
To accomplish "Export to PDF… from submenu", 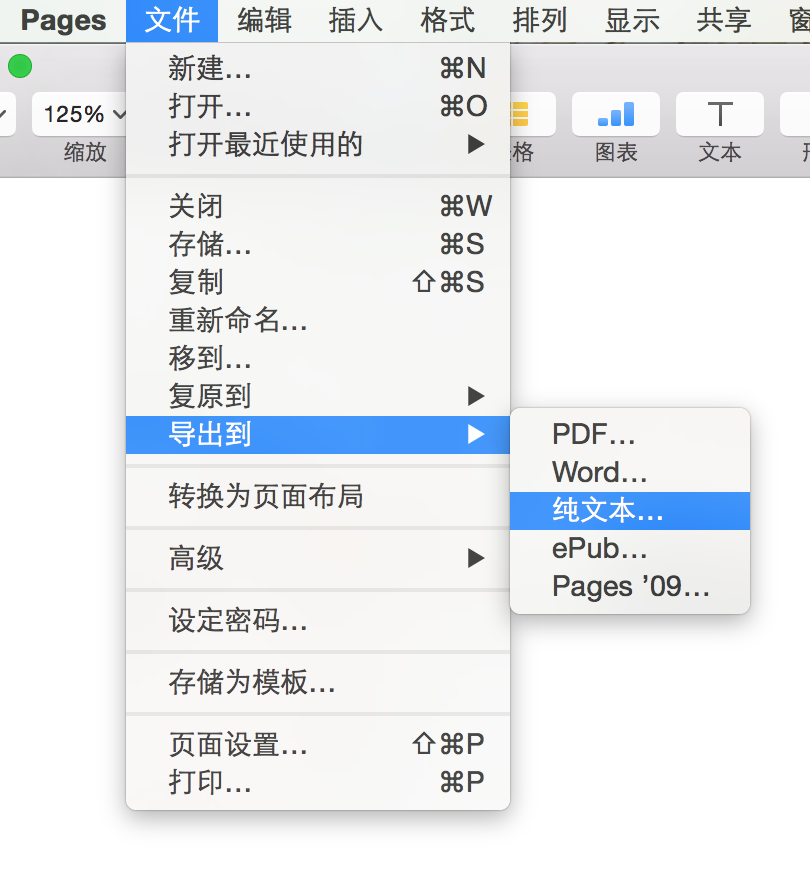I will point(630,434).
